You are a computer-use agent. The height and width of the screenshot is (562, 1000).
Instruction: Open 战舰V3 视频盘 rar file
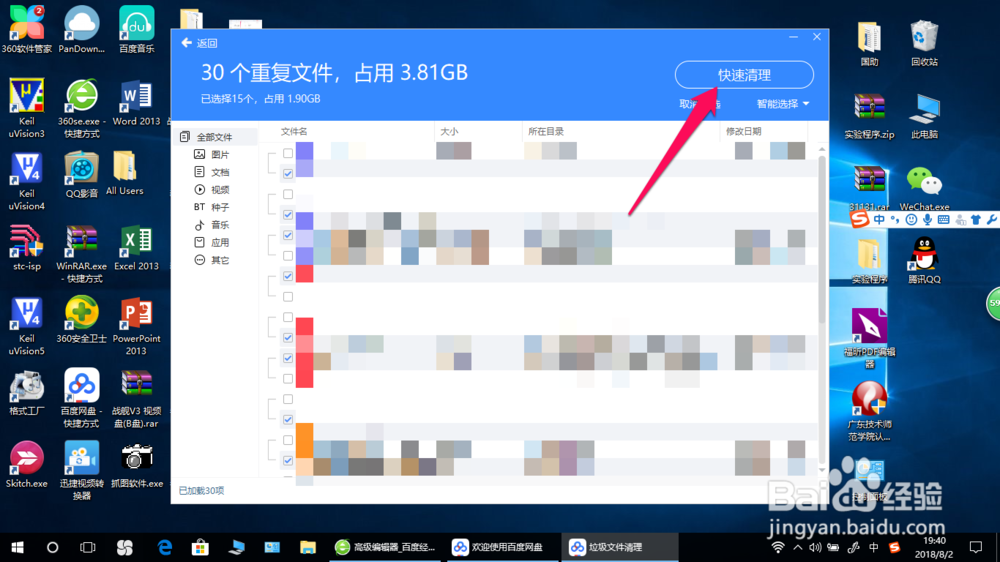click(136, 399)
